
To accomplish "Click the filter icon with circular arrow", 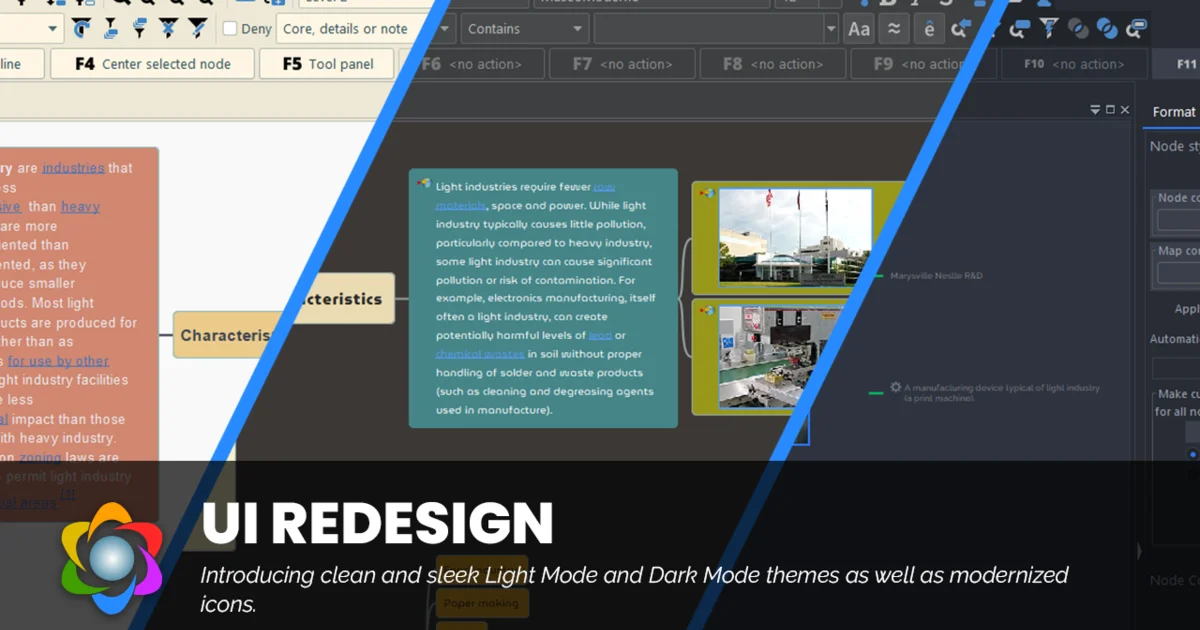I will [83, 29].
